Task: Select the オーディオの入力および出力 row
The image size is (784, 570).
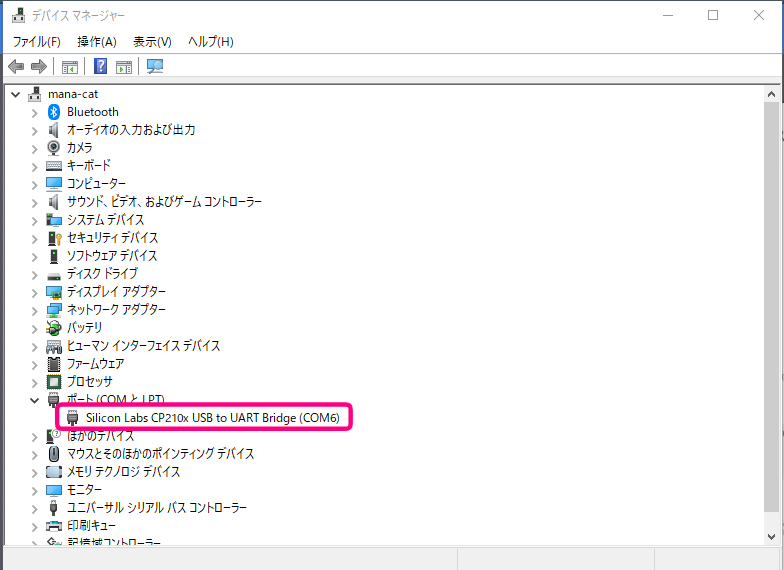Action: (130, 130)
